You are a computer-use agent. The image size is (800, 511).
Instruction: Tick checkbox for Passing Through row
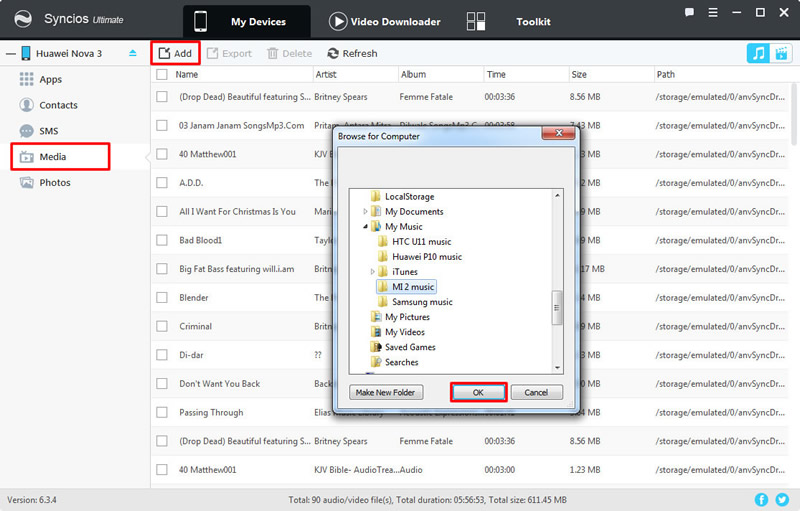coord(162,412)
